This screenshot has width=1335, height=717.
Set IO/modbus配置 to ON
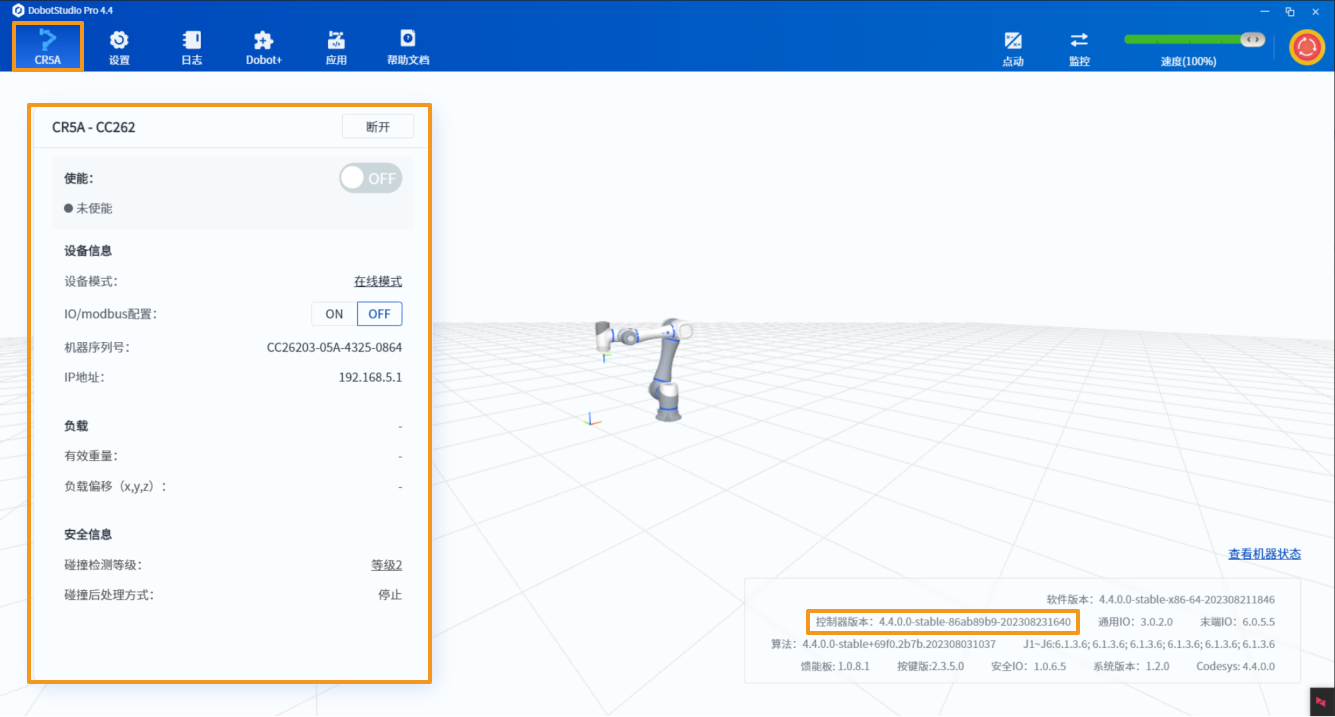pyautogui.click(x=334, y=314)
